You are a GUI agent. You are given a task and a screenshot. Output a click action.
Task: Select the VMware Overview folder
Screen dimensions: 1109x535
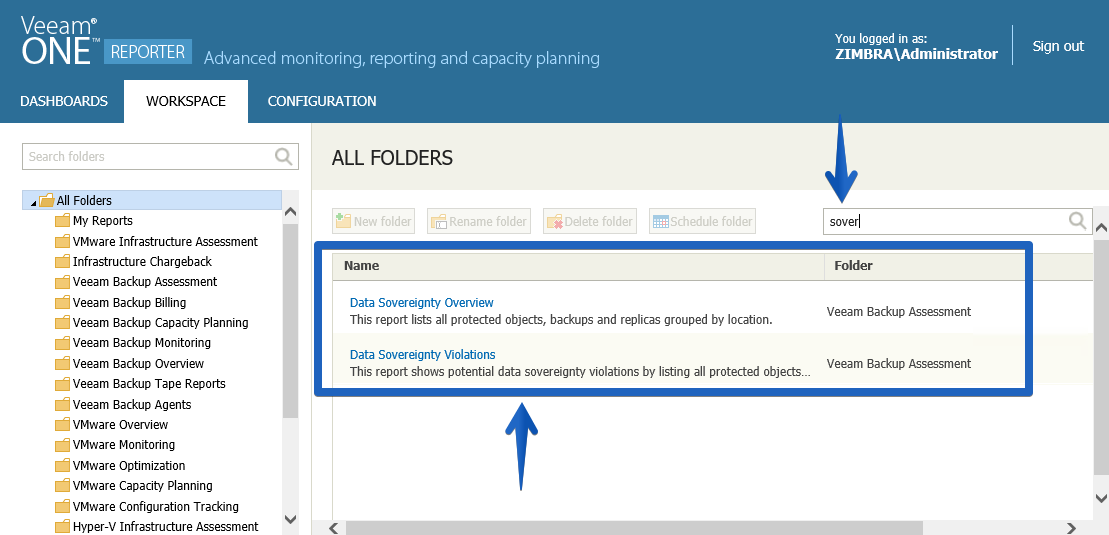pos(120,425)
